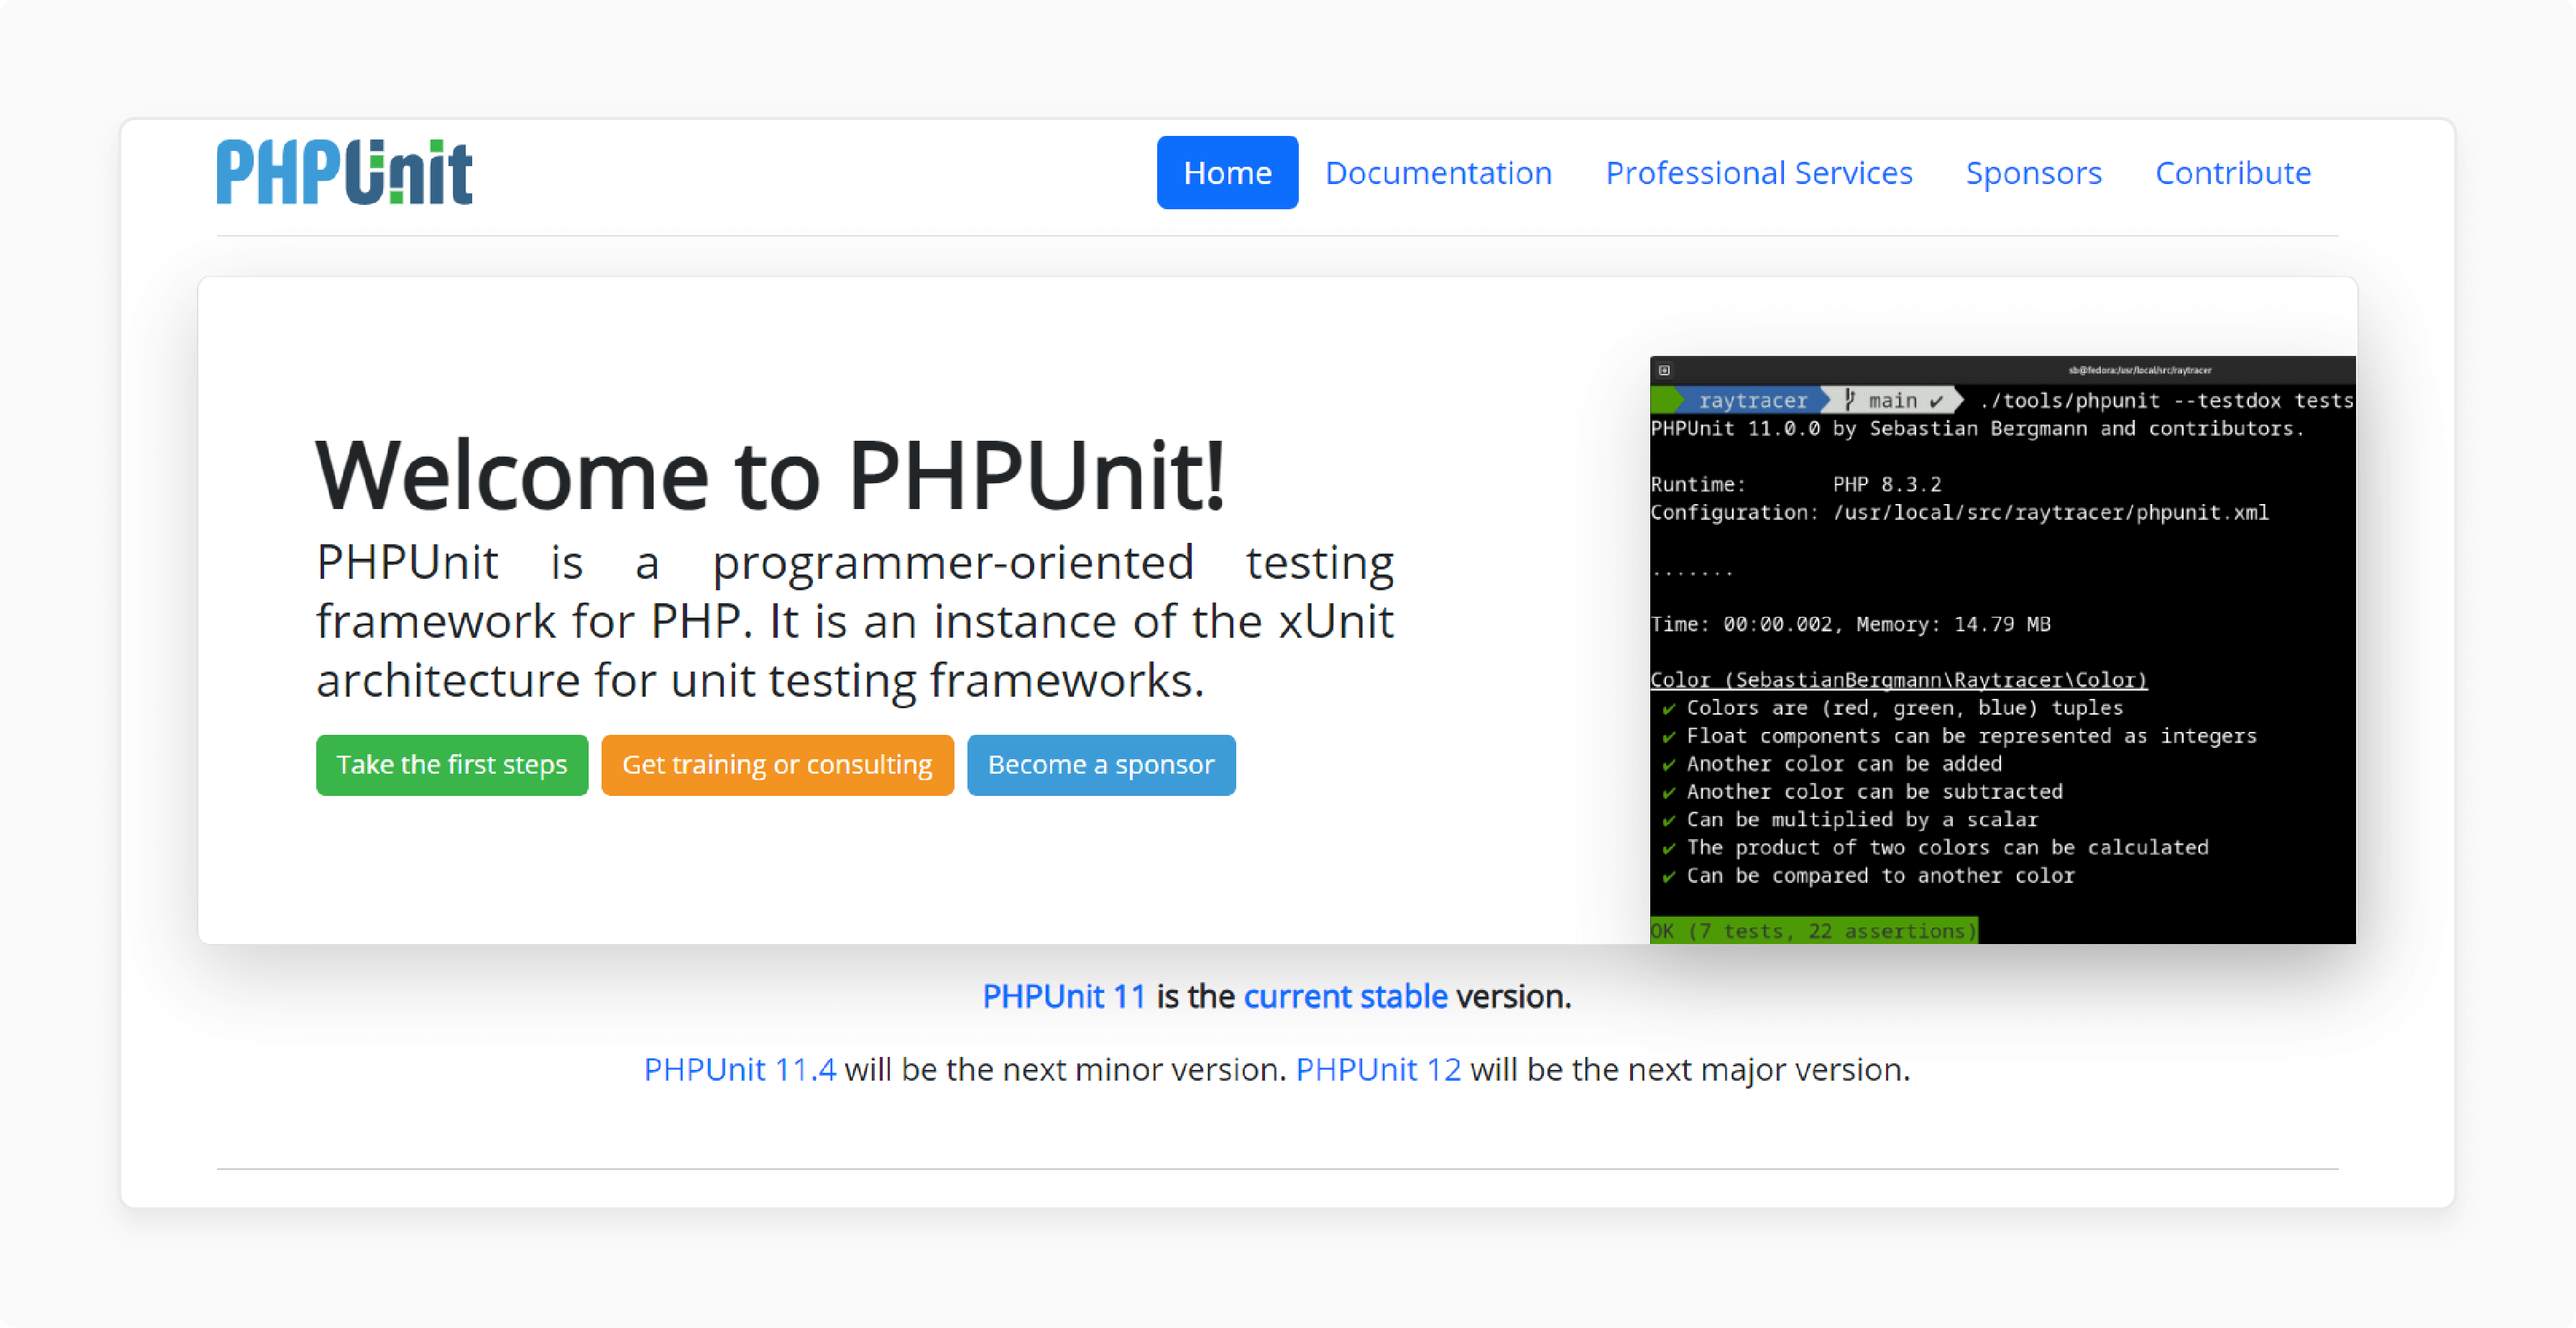This screenshot has height=1328, width=2576.
Task: Click Get training or consulting button
Action: click(x=777, y=765)
